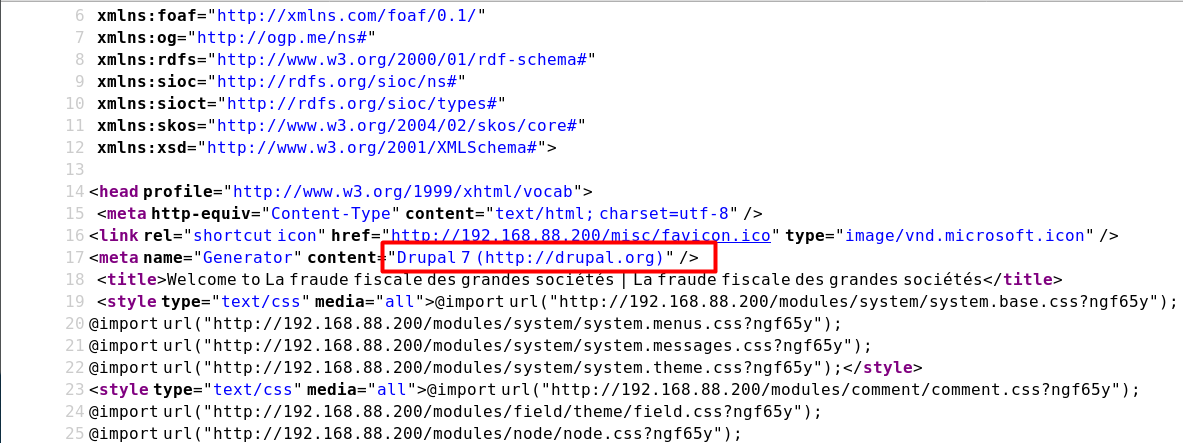Image resolution: width=1183 pixels, height=443 pixels.
Task: Select the rdf-schema# namespace URL
Action: pyautogui.click(x=402, y=59)
